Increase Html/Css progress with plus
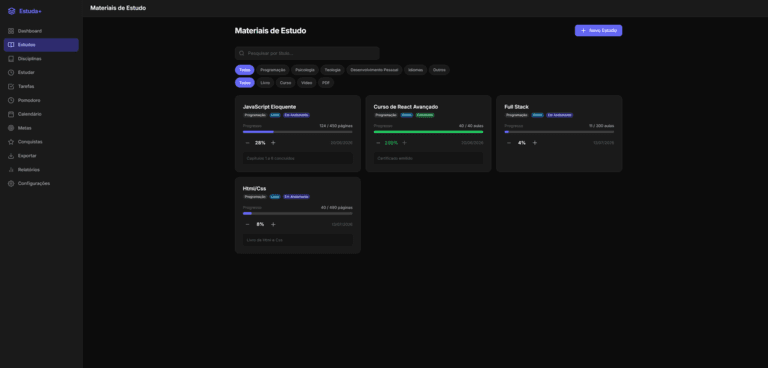This screenshot has height=368, width=768. pos(273,224)
